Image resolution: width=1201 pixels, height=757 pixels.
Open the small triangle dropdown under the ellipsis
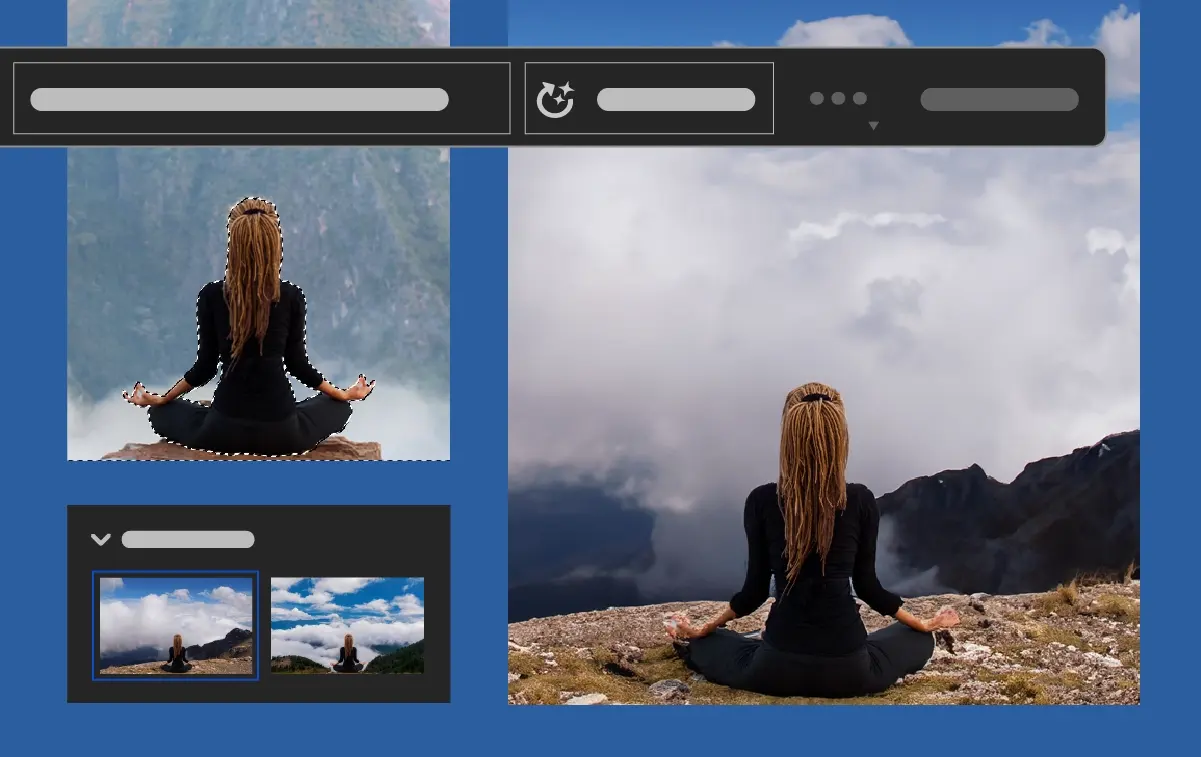pyautogui.click(x=872, y=125)
